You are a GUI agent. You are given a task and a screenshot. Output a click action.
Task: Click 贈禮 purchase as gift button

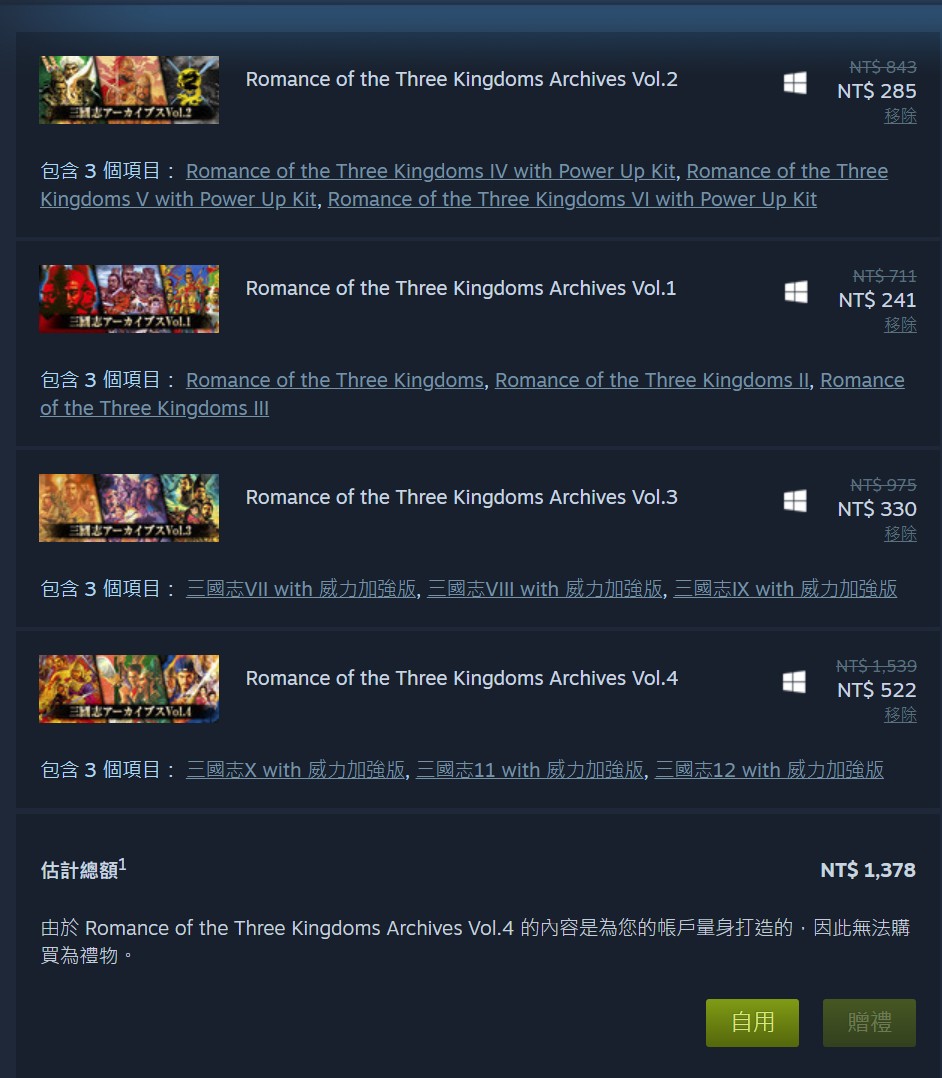point(869,1022)
